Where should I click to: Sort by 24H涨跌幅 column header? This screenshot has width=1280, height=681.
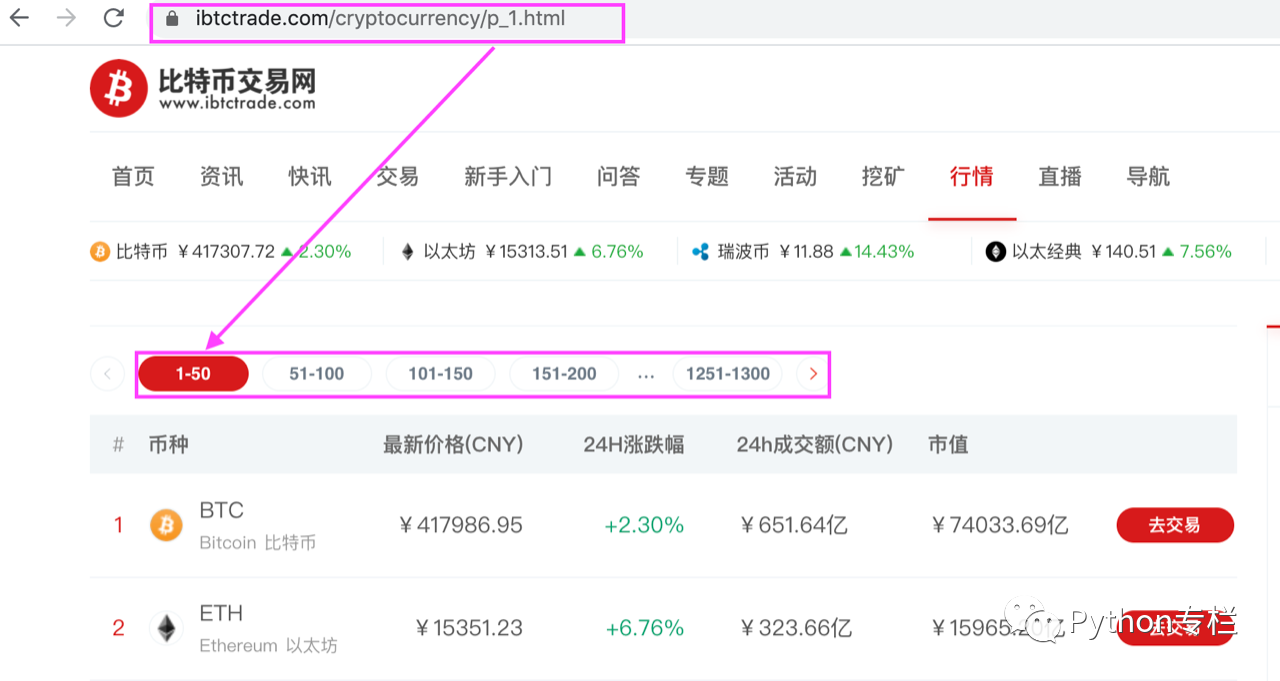point(633,445)
